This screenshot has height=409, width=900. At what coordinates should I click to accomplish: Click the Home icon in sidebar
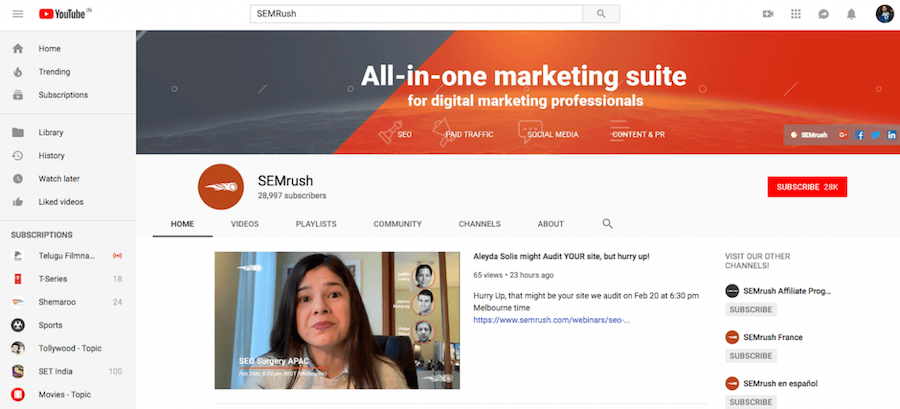coord(18,49)
